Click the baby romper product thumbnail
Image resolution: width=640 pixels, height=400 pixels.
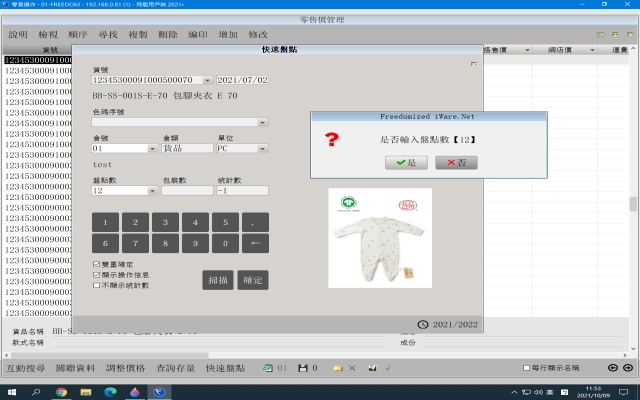[380, 239]
